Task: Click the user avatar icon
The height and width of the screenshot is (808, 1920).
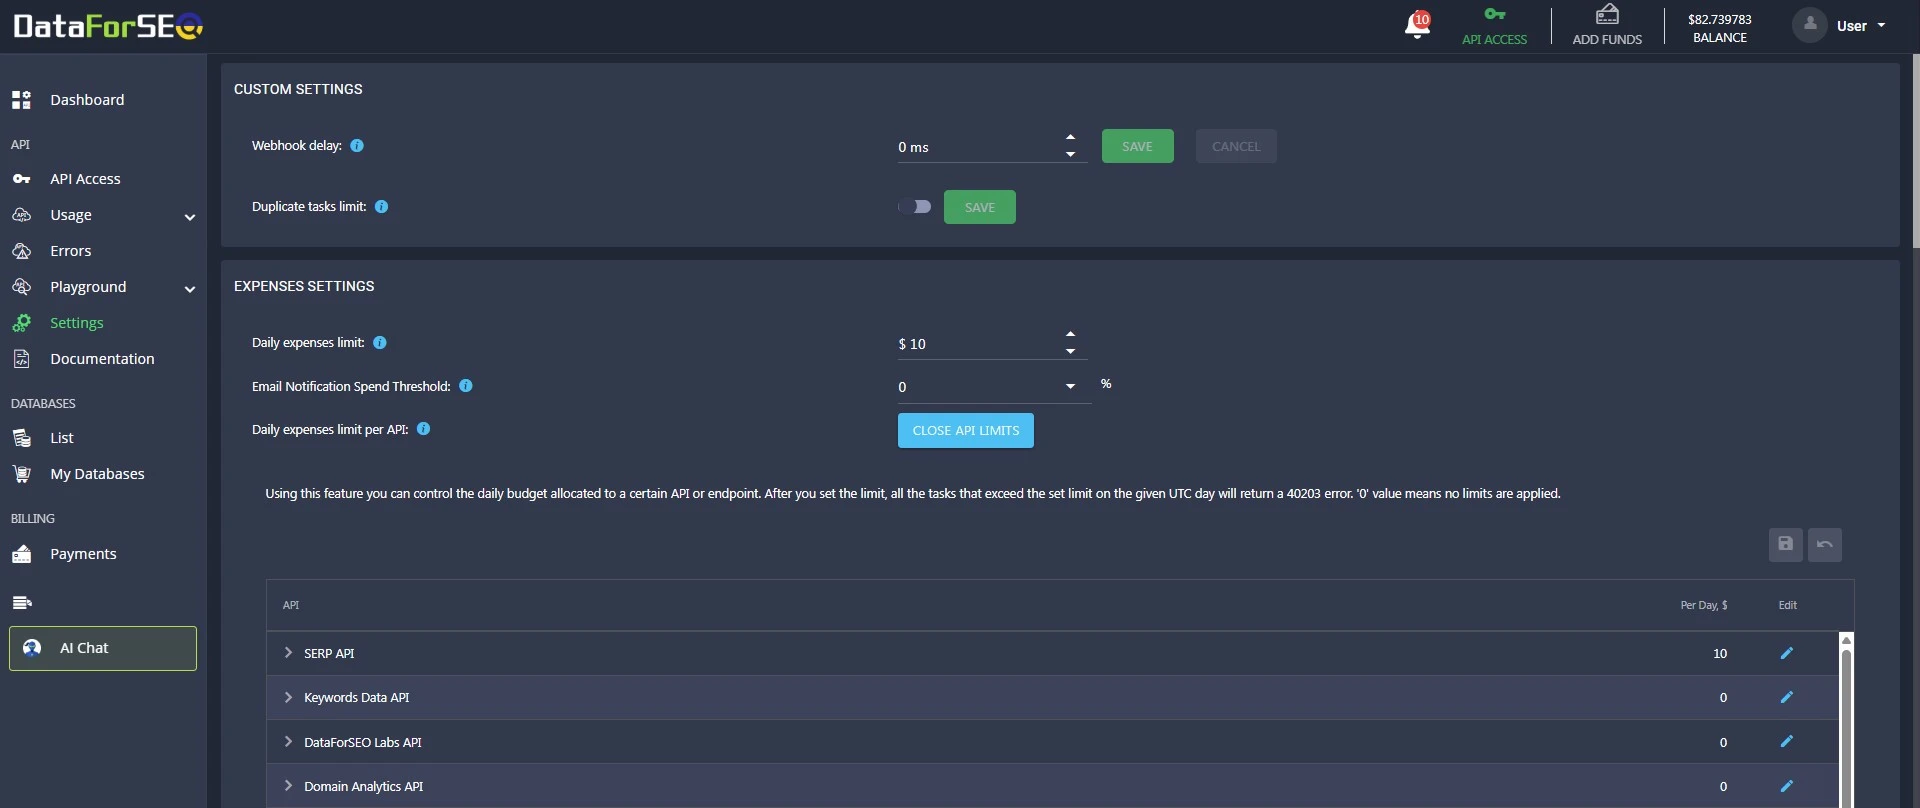Action: pos(1809,25)
